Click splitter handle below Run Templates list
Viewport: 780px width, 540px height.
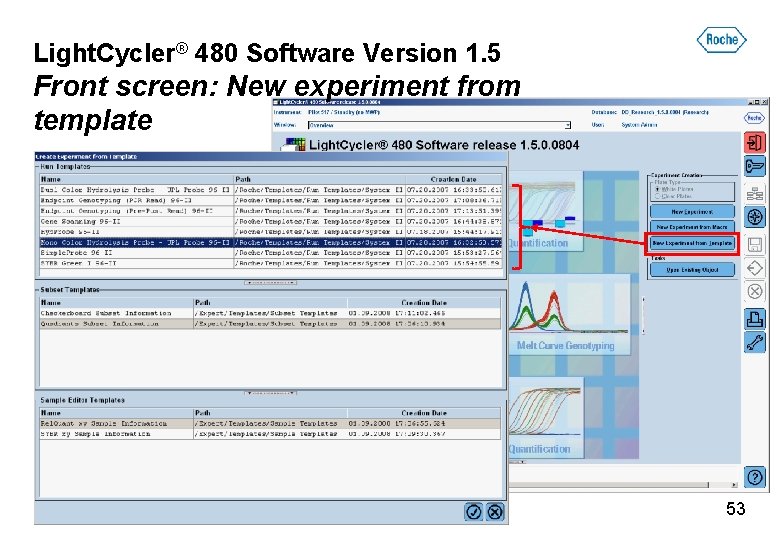[271, 282]
